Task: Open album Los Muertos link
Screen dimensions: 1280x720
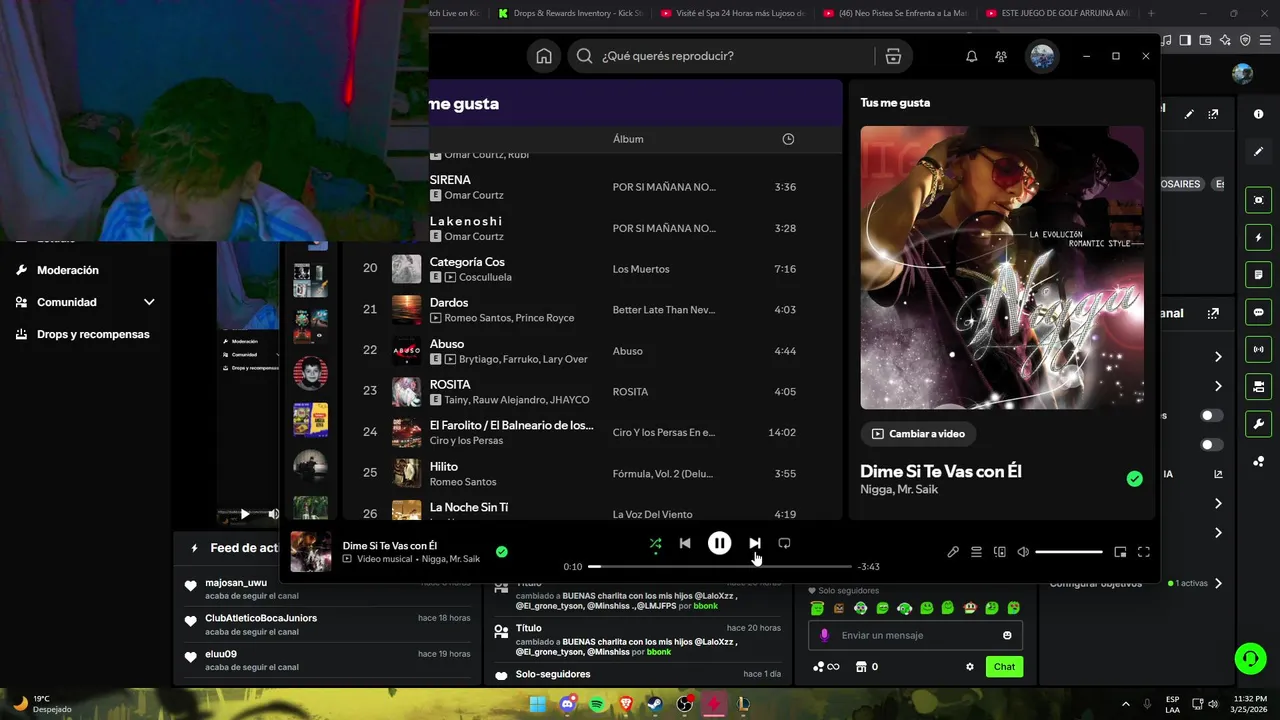Action: [x=641, y=269]
